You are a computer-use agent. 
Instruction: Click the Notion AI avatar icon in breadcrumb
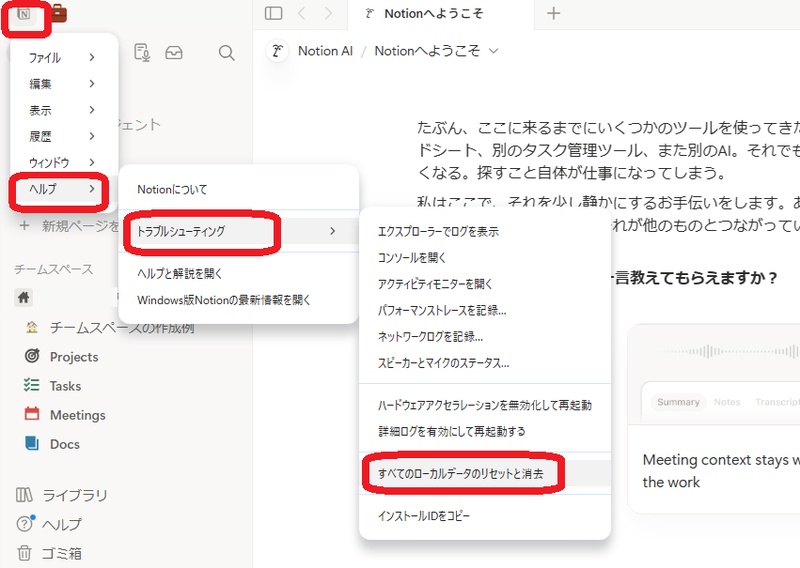click(278, 51)
